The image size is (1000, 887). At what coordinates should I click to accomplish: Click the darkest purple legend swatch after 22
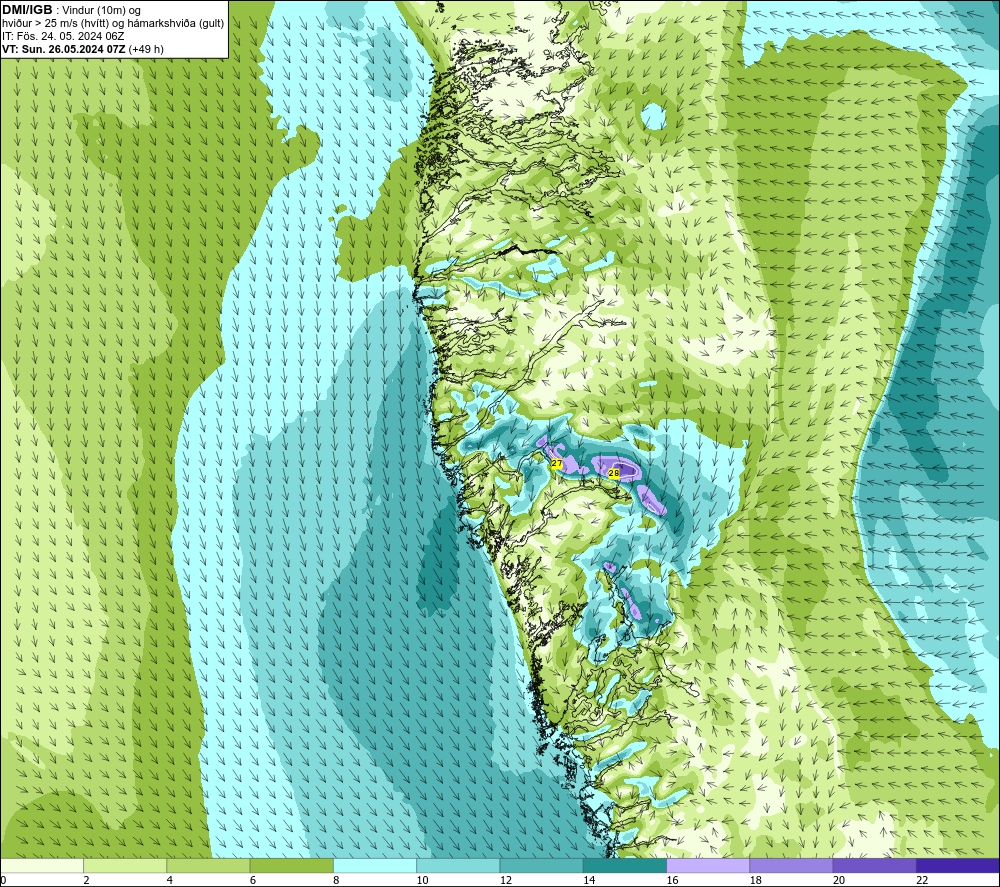click(957, 865)
